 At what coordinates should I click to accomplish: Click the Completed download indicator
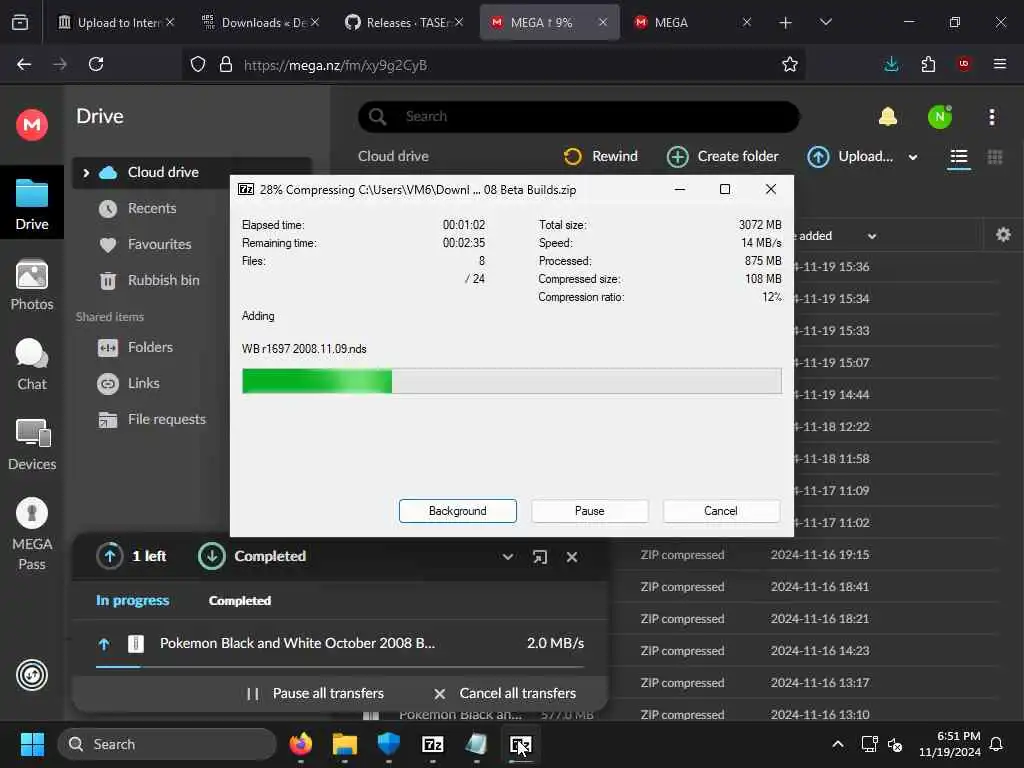point(252,556)
